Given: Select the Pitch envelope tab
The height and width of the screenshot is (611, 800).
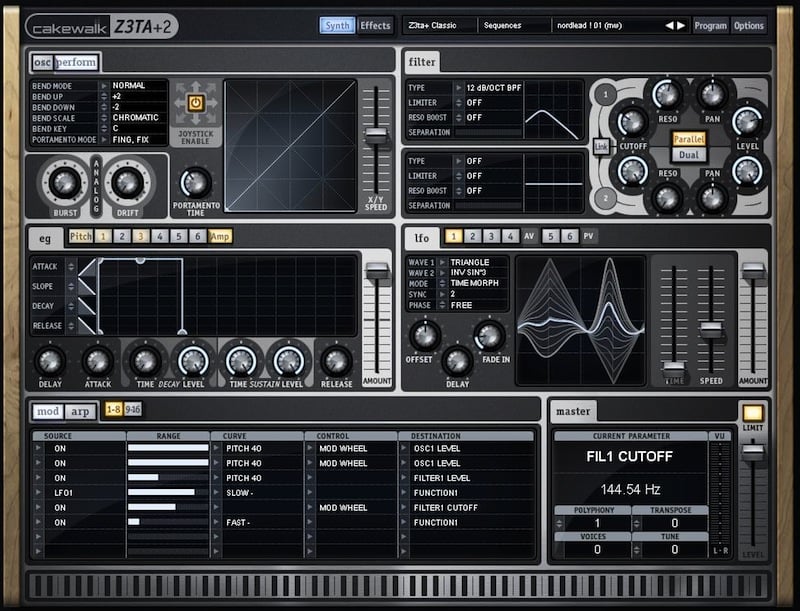Looking at the screenshot, I should pos(81,236).
